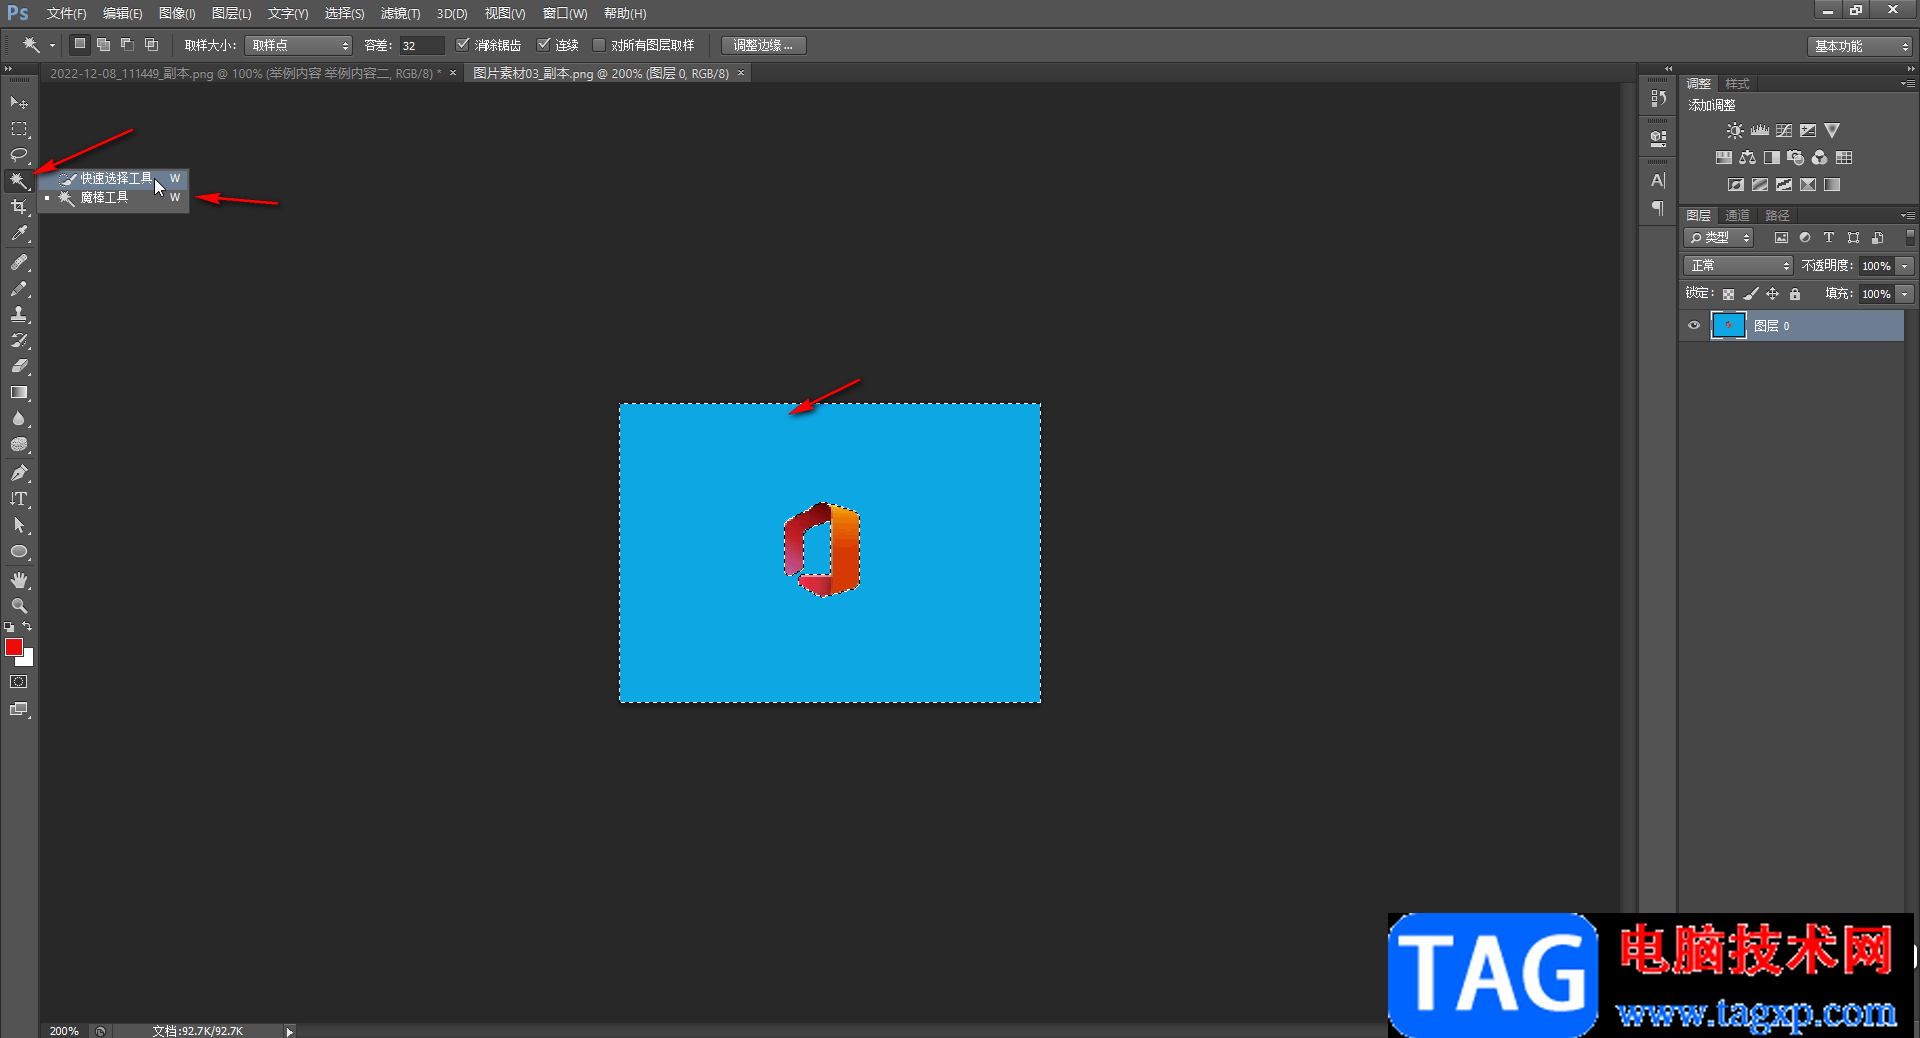Click the Tolerance value field

pyautogui.click(x=421, y=45)
